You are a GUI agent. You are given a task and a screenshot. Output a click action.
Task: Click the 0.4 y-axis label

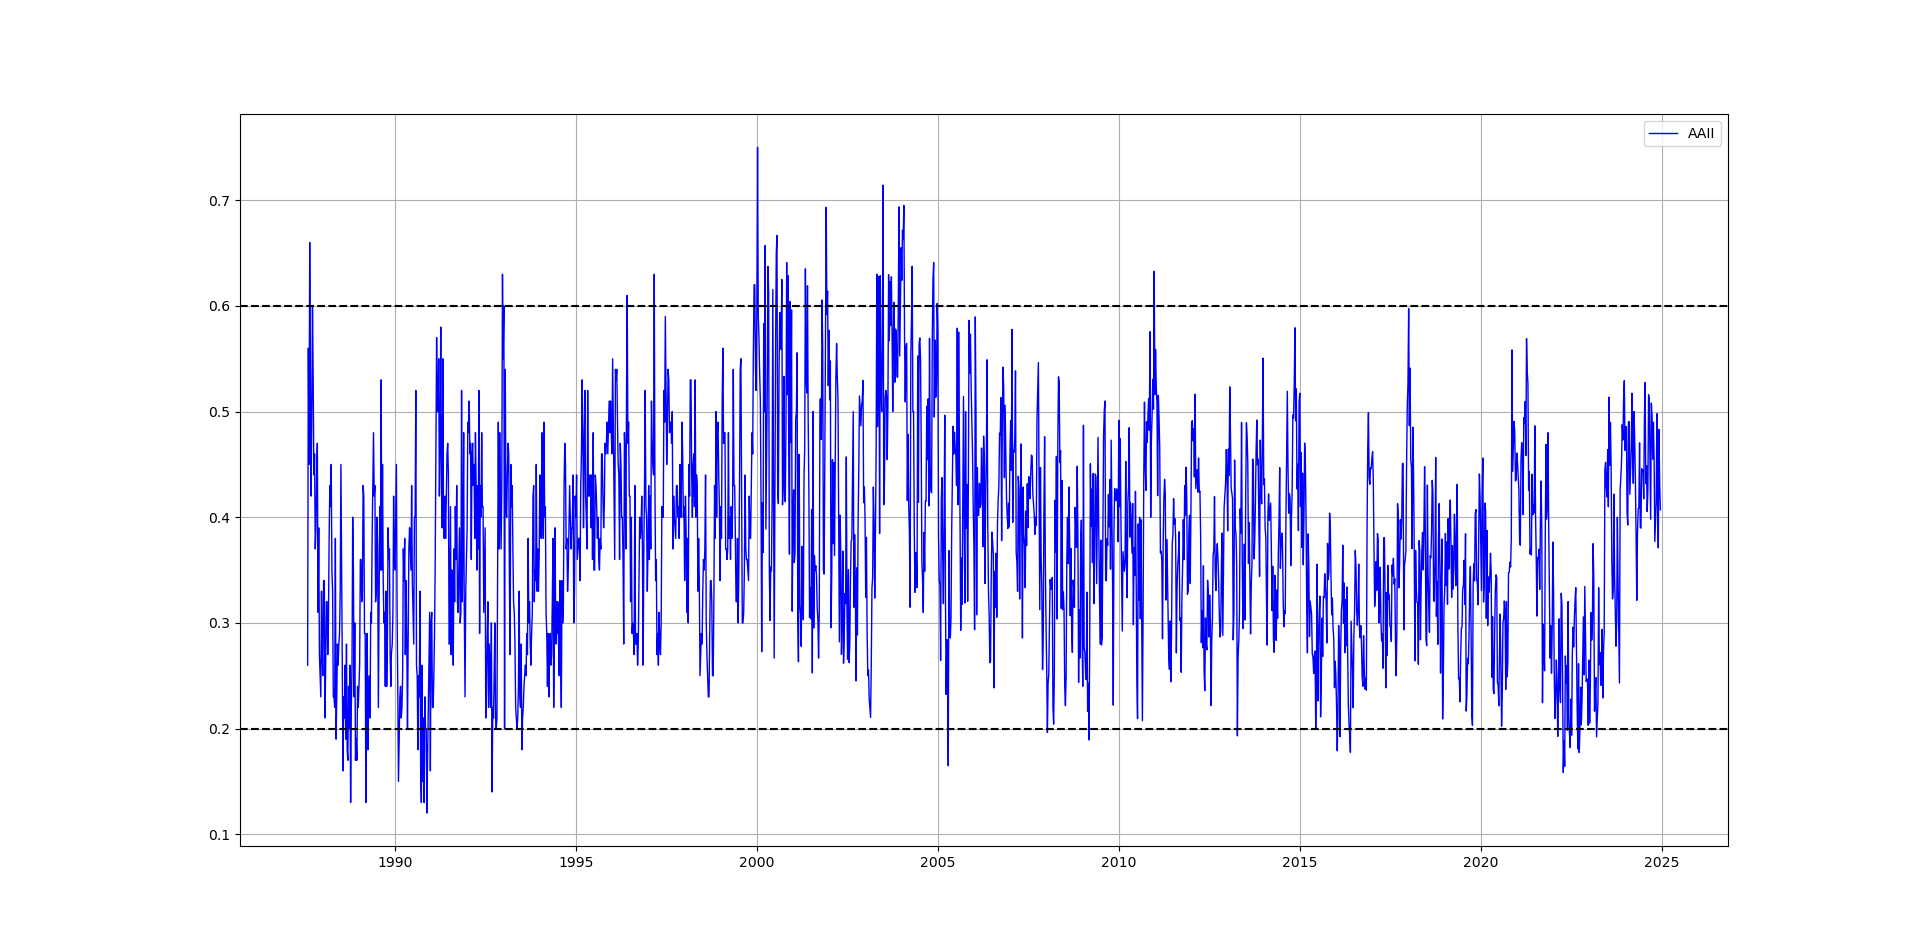tap(219, 518)
